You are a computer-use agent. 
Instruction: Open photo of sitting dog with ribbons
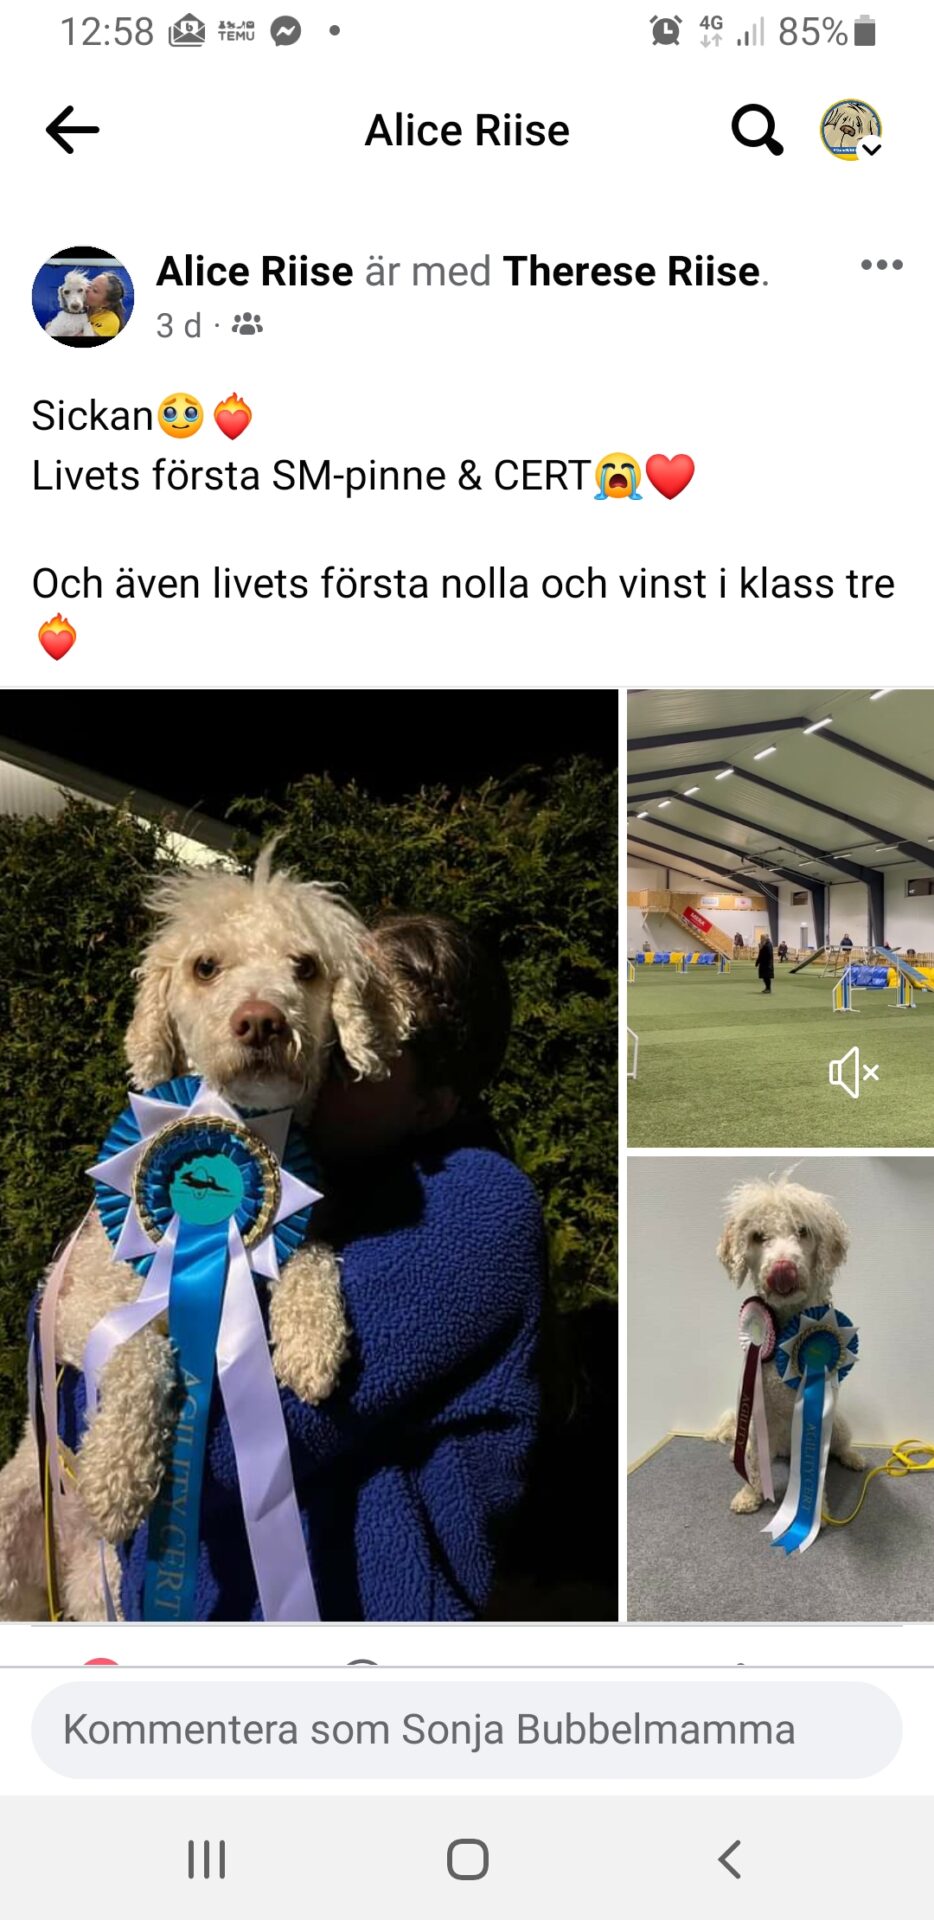(780, 1389)
